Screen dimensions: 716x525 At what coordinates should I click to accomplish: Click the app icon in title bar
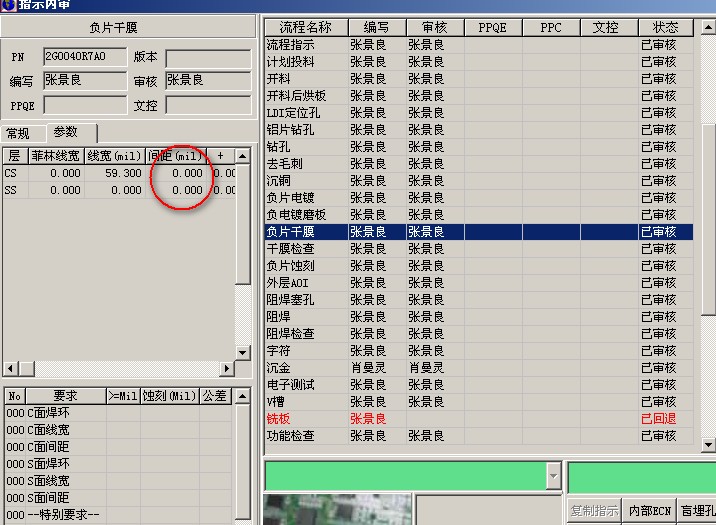[x=8, y=5]
